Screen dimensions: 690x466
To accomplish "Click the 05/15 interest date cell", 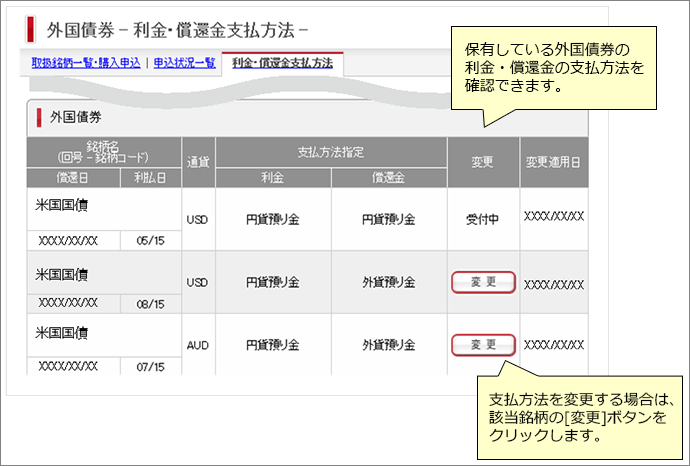I will point(150,241).
